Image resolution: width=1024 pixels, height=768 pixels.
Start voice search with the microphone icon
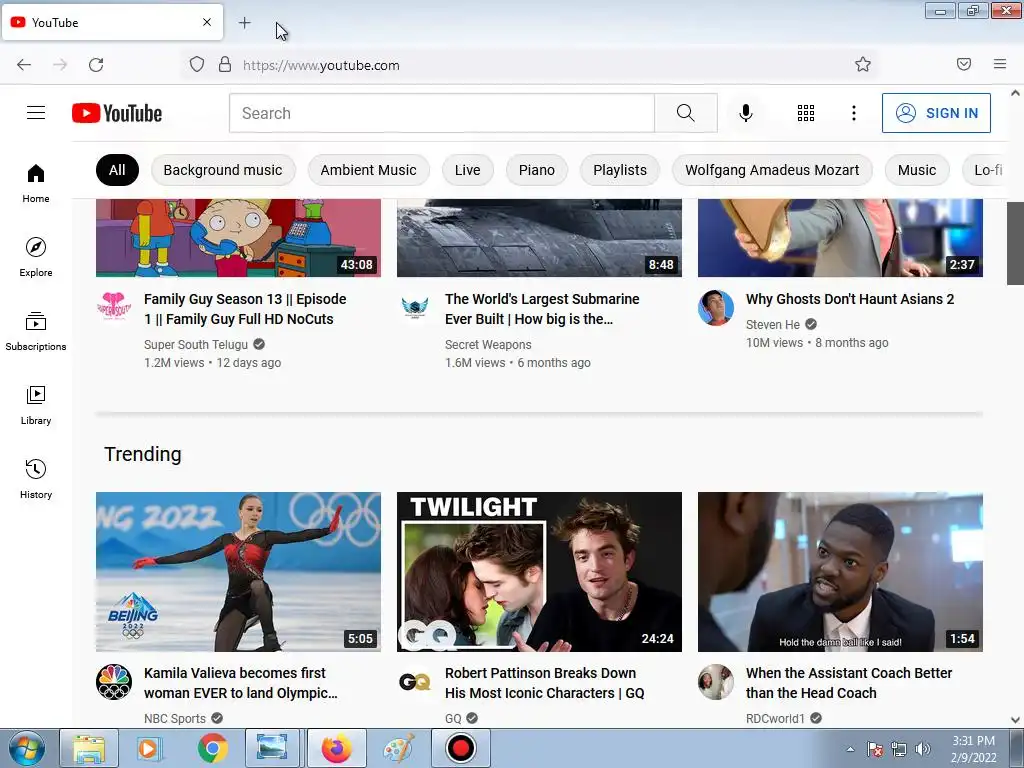pyautogui.click(x=746, y=113)
